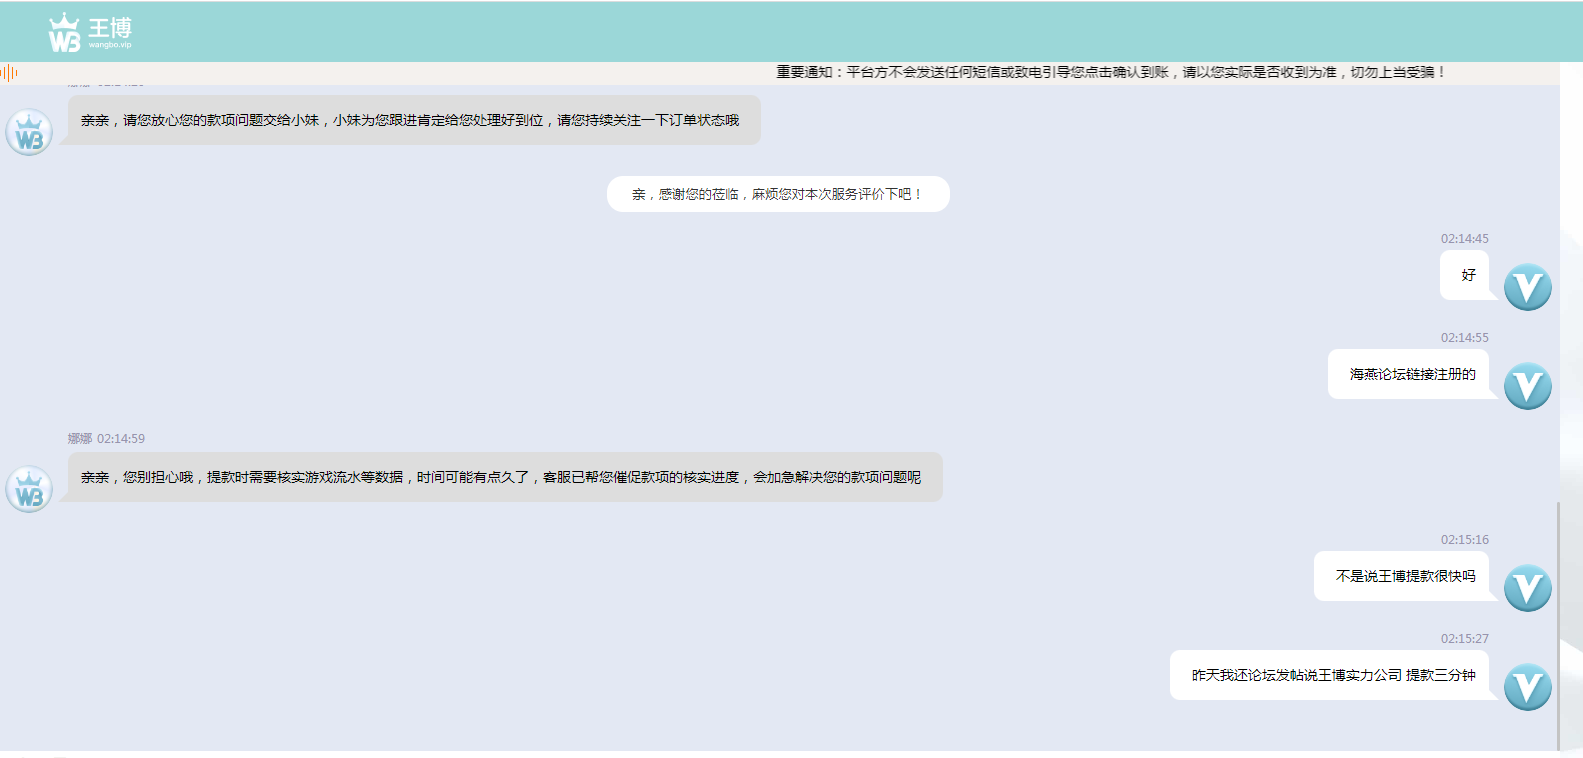Click user avatar beside 昨天我还论坛发帖 message
Image resolution: width=1583 pixels, height=758 pixels.
pyautogui.click(x=1527, y=687)
